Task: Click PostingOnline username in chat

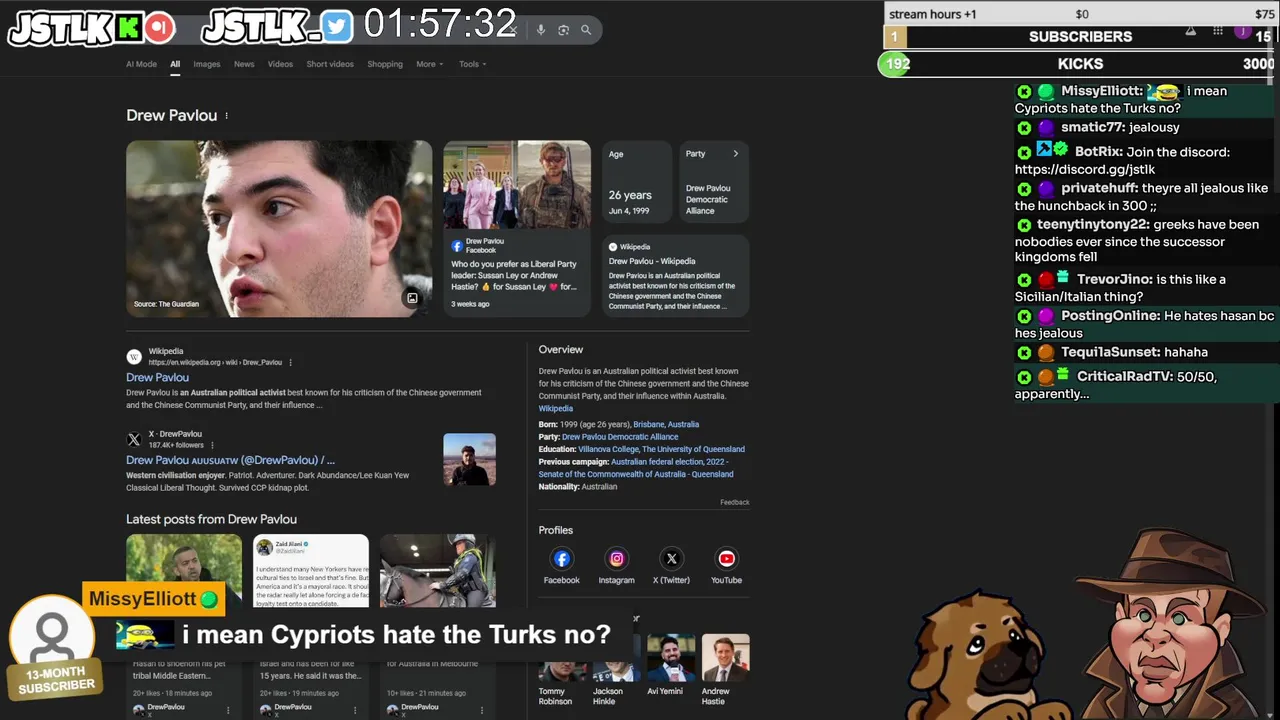Action: 1111,316
